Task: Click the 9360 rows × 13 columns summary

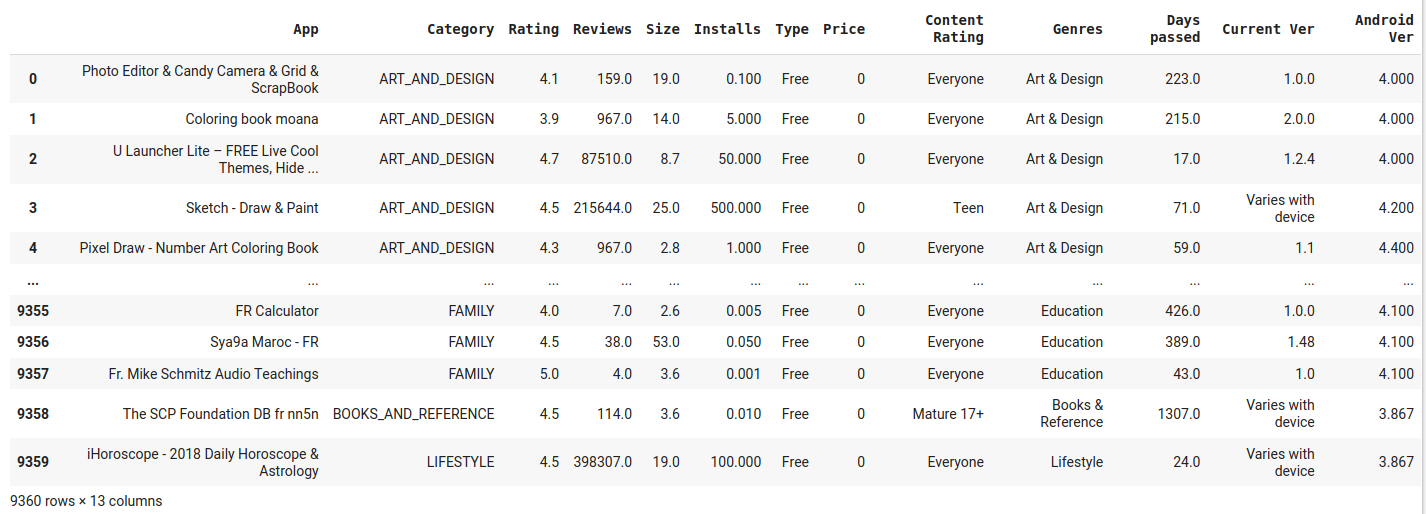Action: tap(86, 501)
